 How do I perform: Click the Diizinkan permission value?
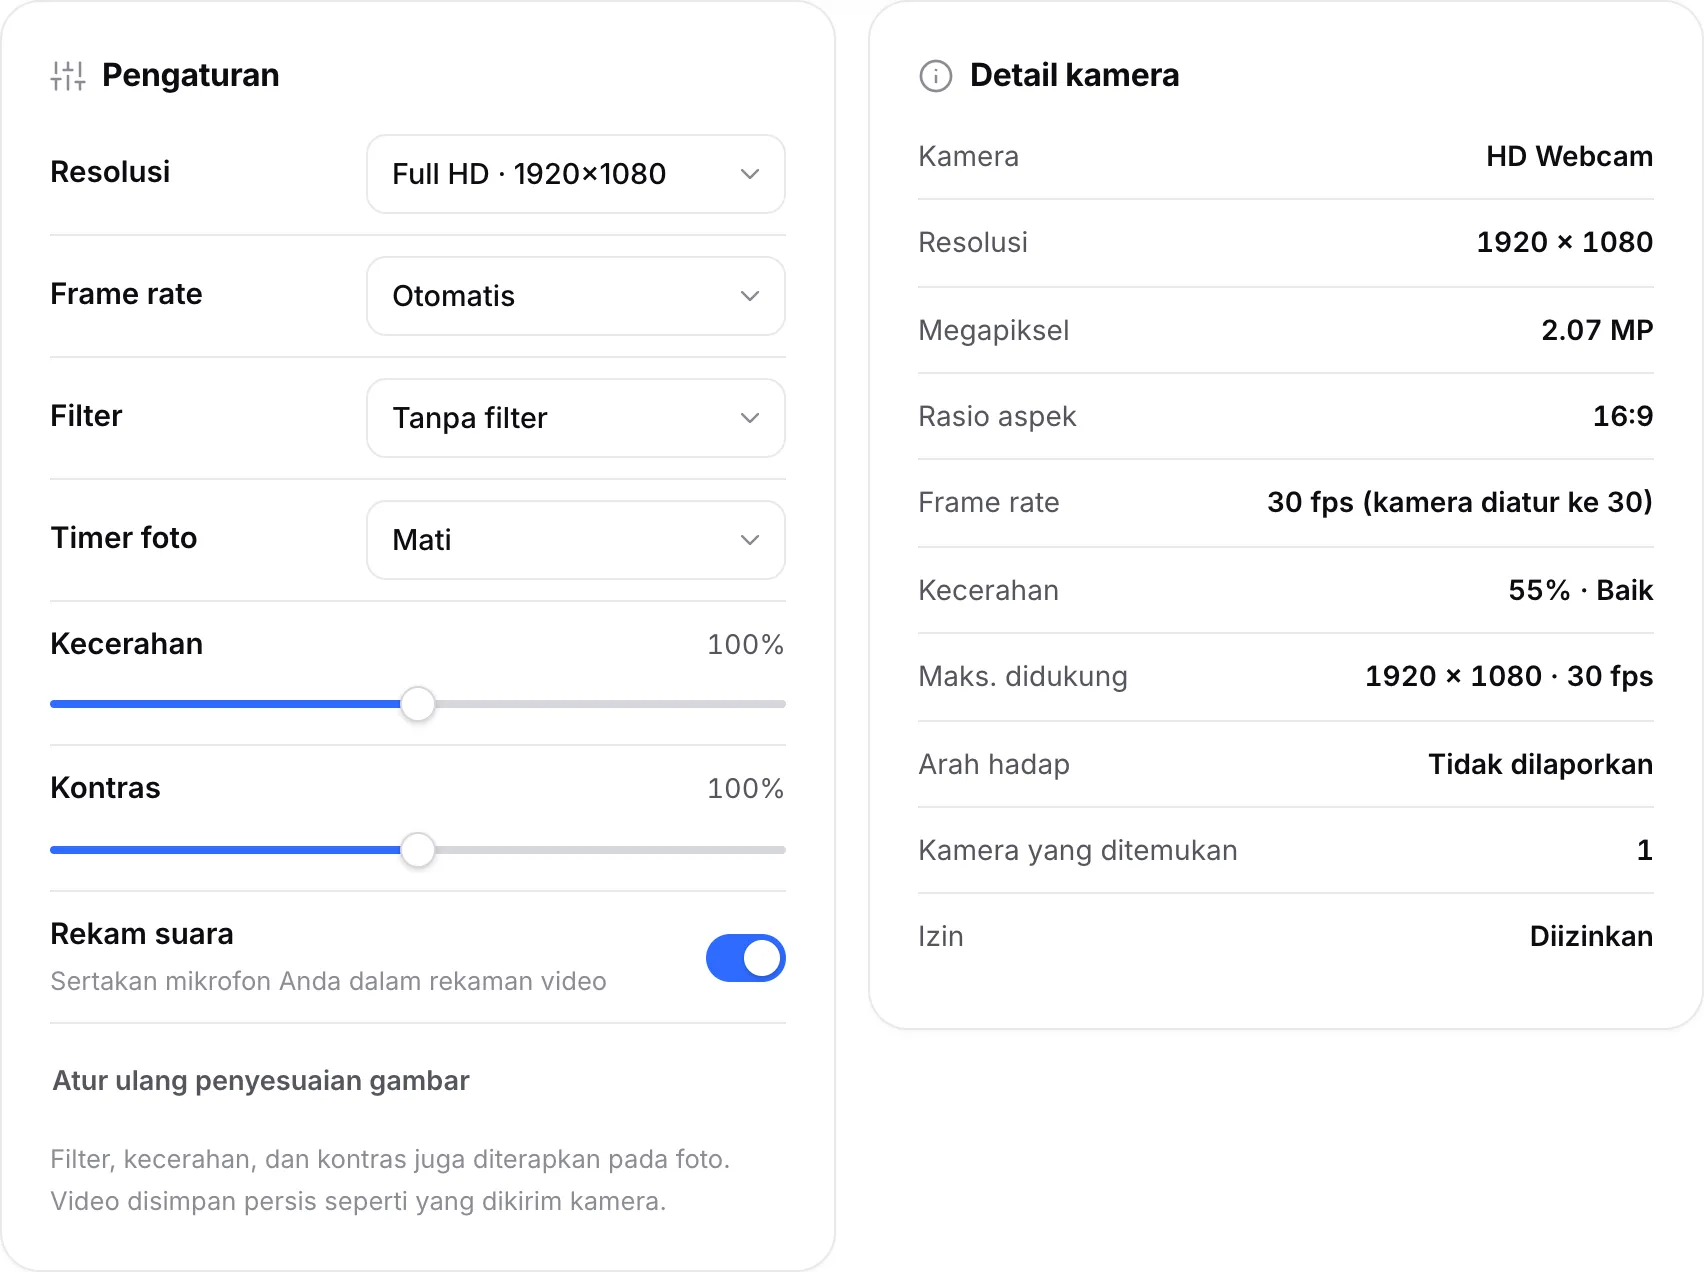[x=1591, y=937]
